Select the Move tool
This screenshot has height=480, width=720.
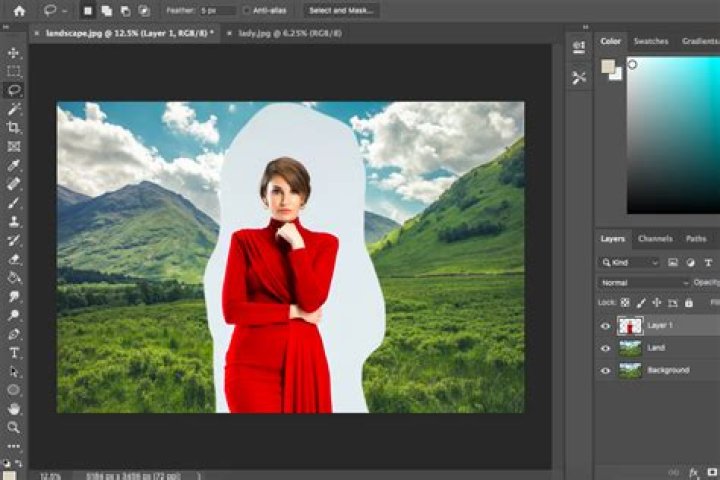click(x=14, y=53)
